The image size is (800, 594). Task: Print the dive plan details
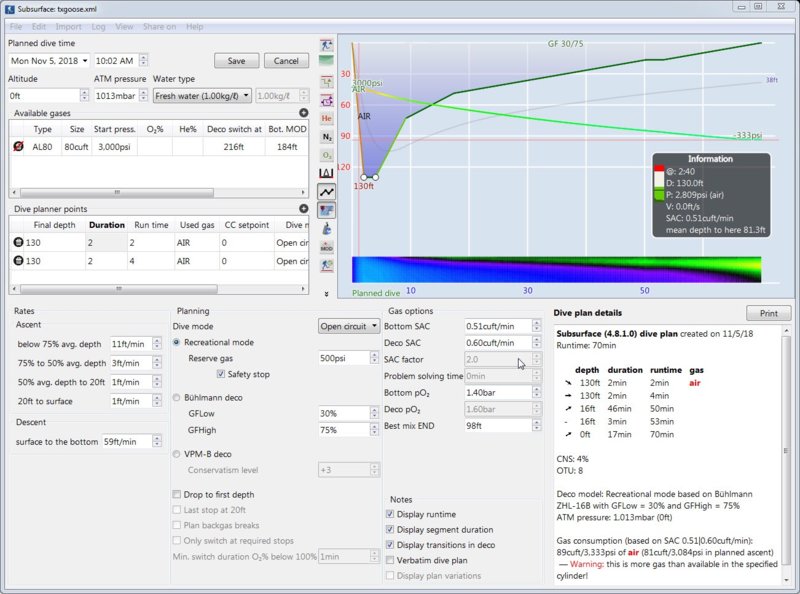(768, 313)
